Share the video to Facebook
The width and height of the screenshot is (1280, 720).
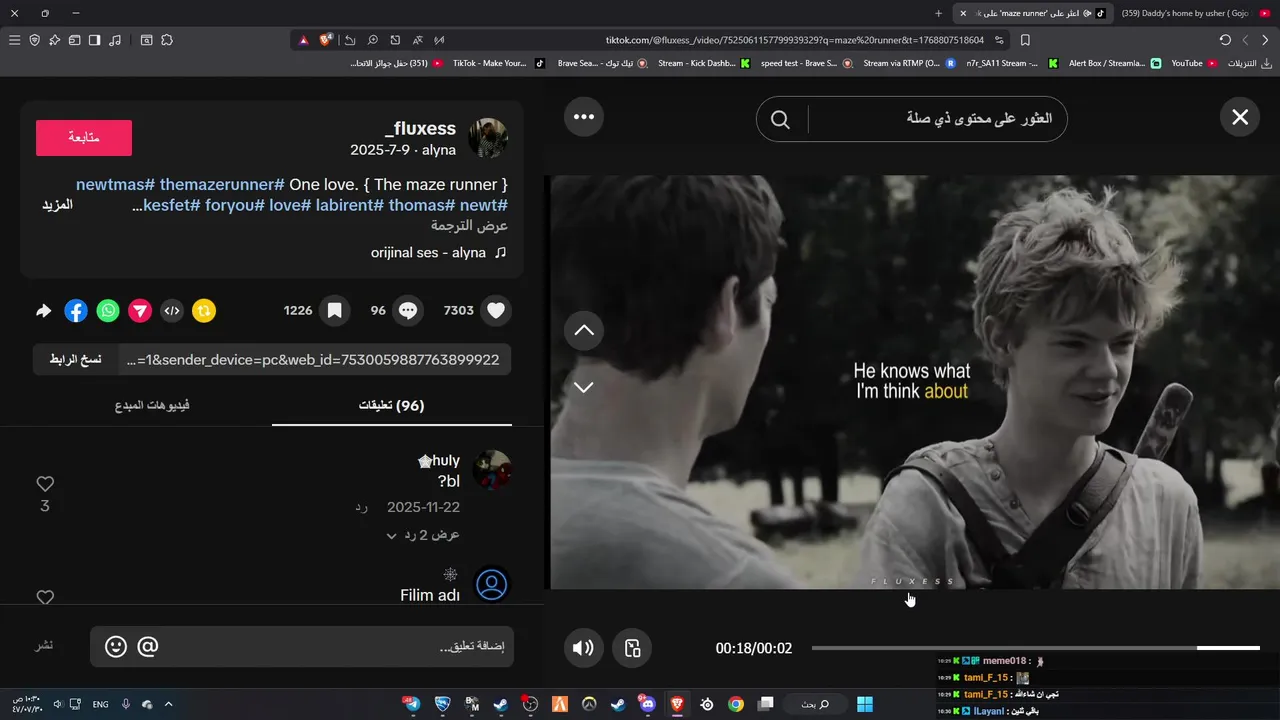(x=76, y=310)
